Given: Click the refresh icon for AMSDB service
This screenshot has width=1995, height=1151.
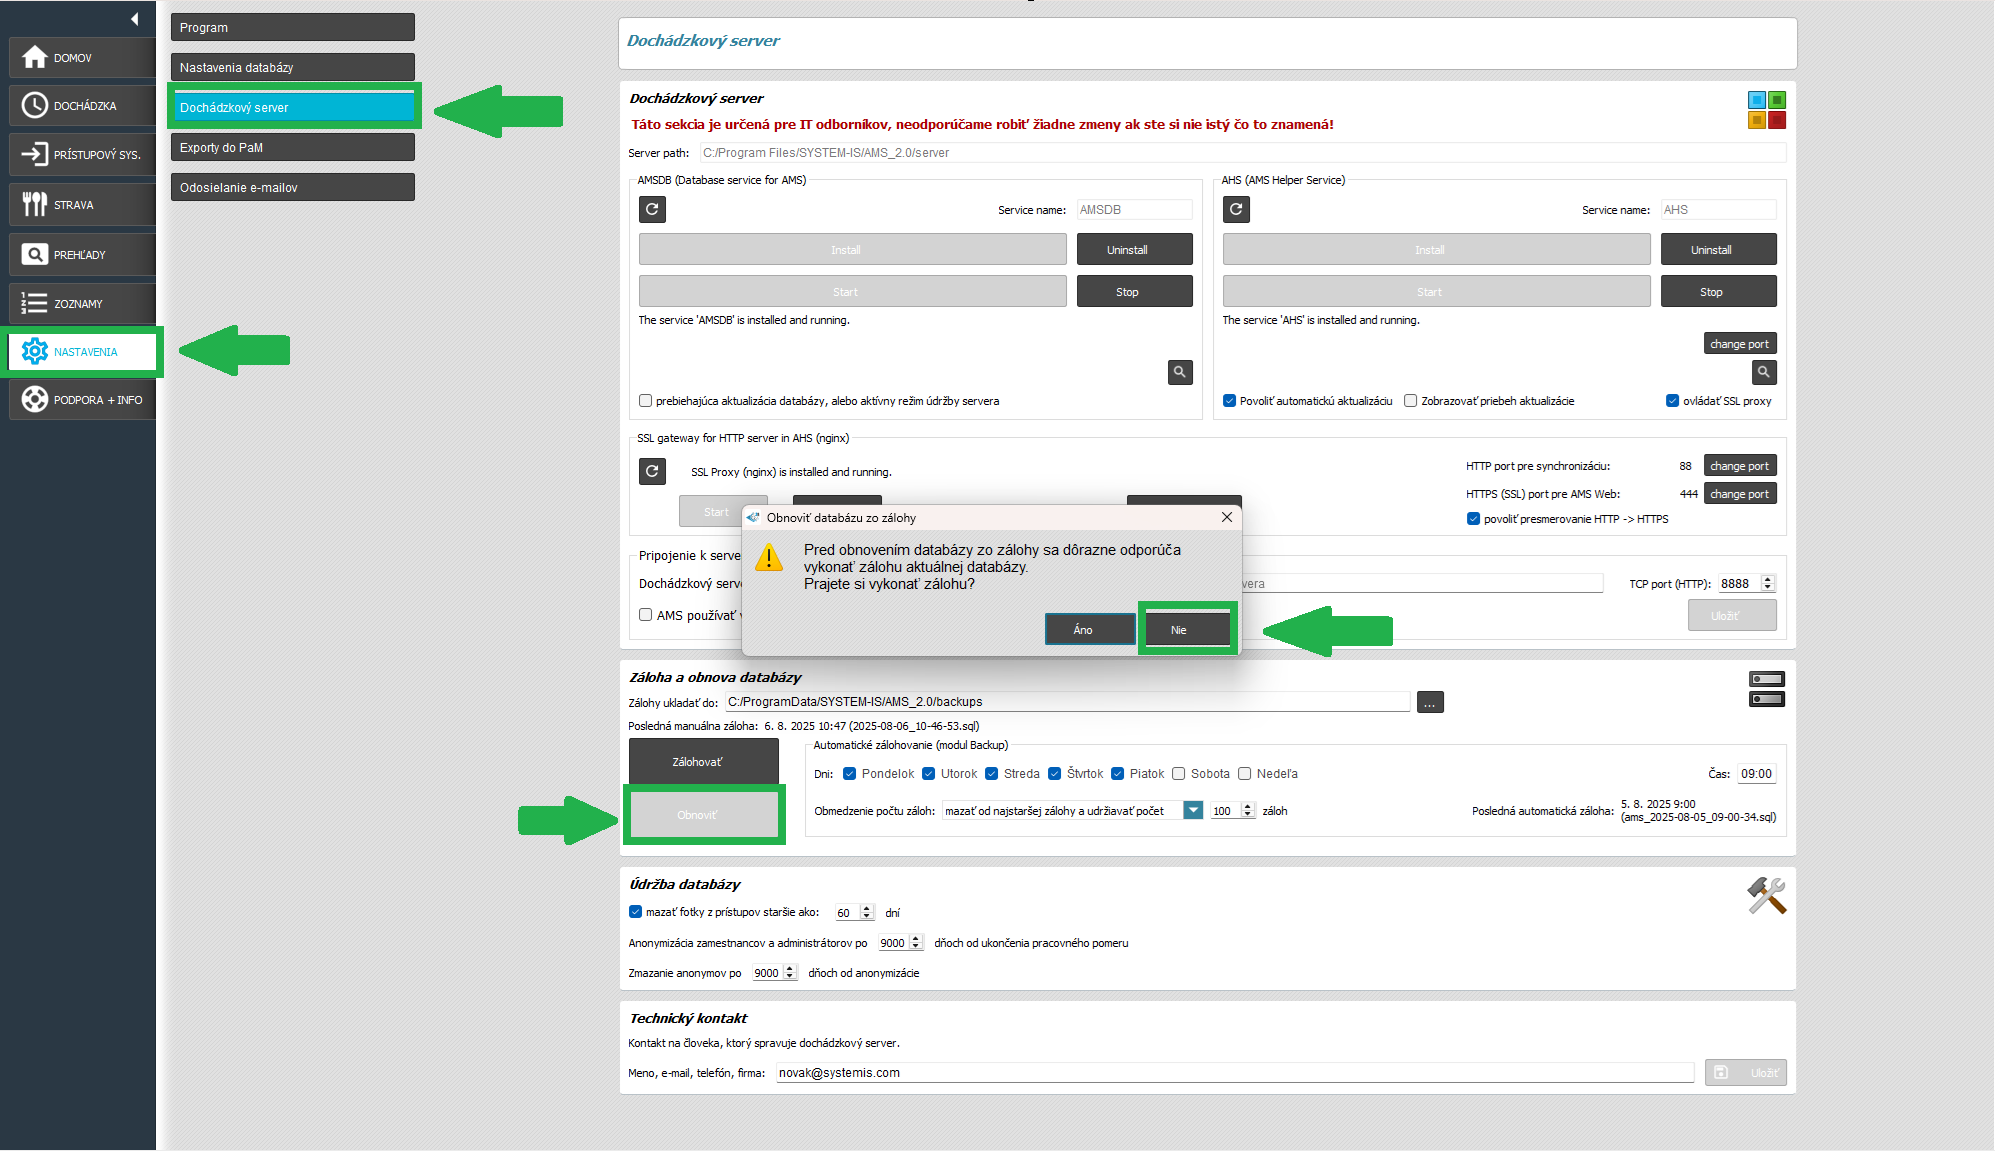Looking at the screenshot, I should click(x=652, y=209).
